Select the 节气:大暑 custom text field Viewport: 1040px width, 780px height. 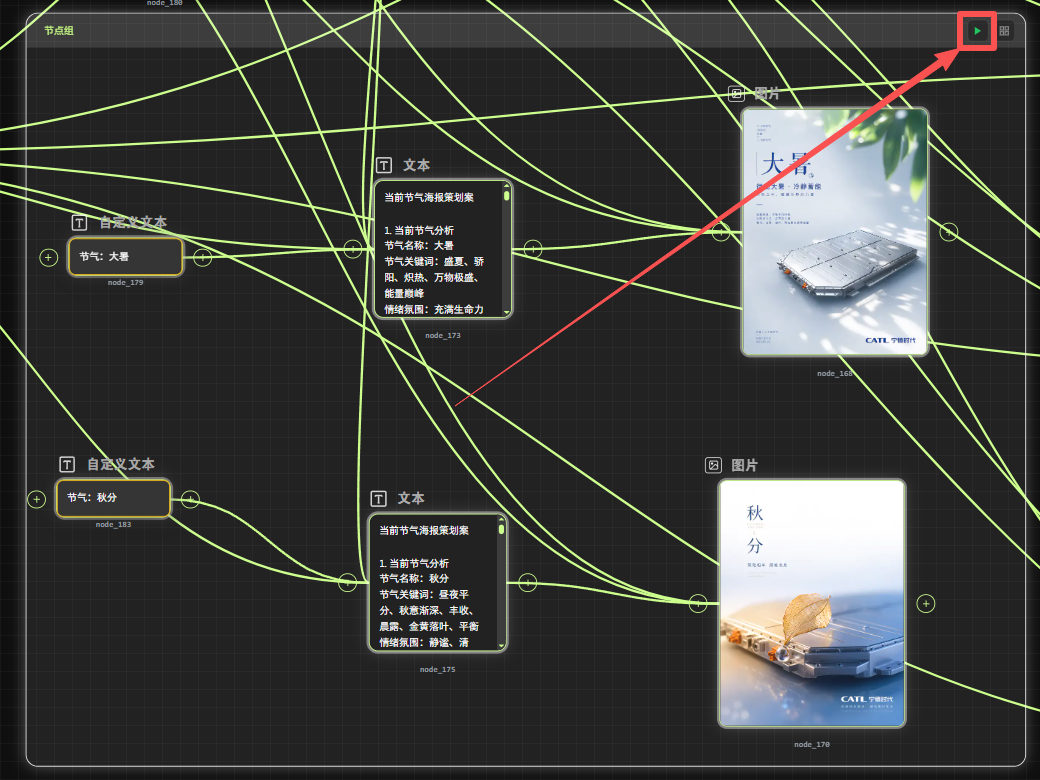[125, 257]
